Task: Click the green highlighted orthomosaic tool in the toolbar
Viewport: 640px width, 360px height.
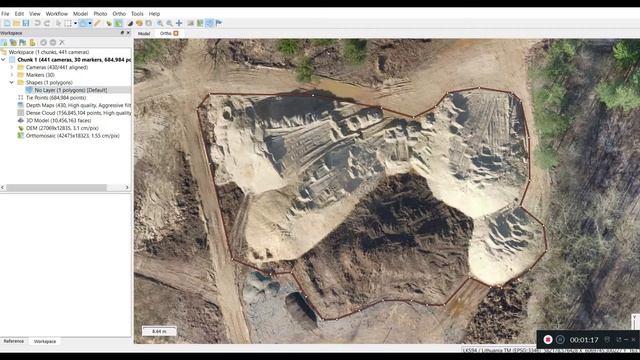Action: click(x=118, y=23)
